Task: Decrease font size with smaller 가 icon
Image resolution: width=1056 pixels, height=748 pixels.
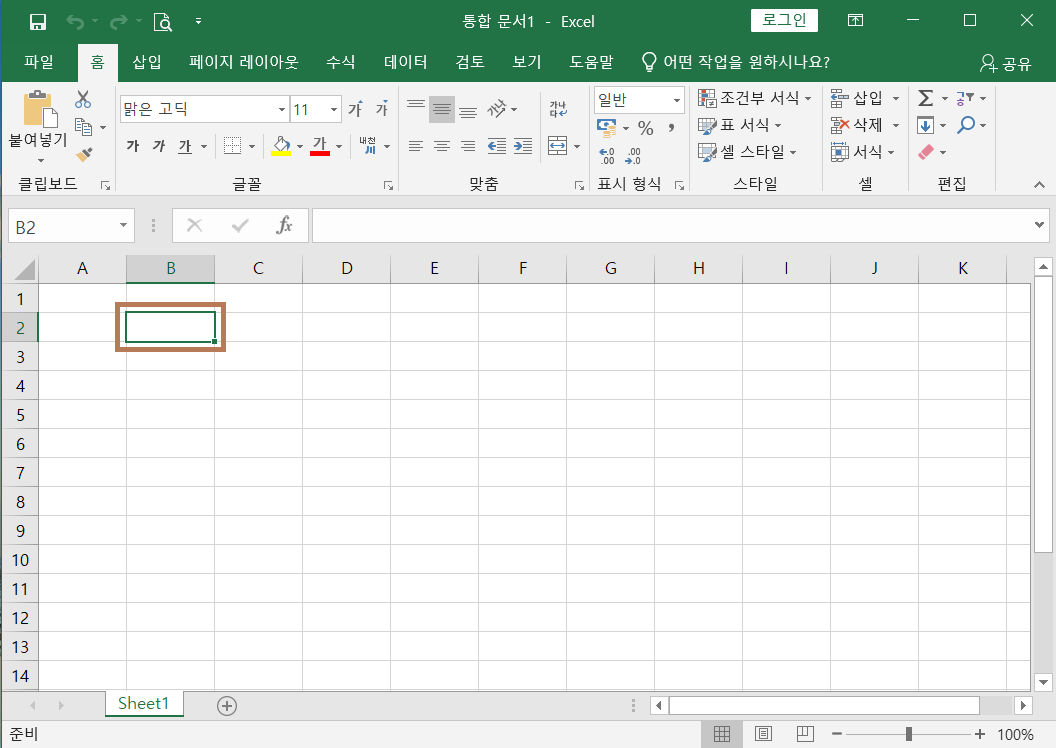Action: click(382, 108)
